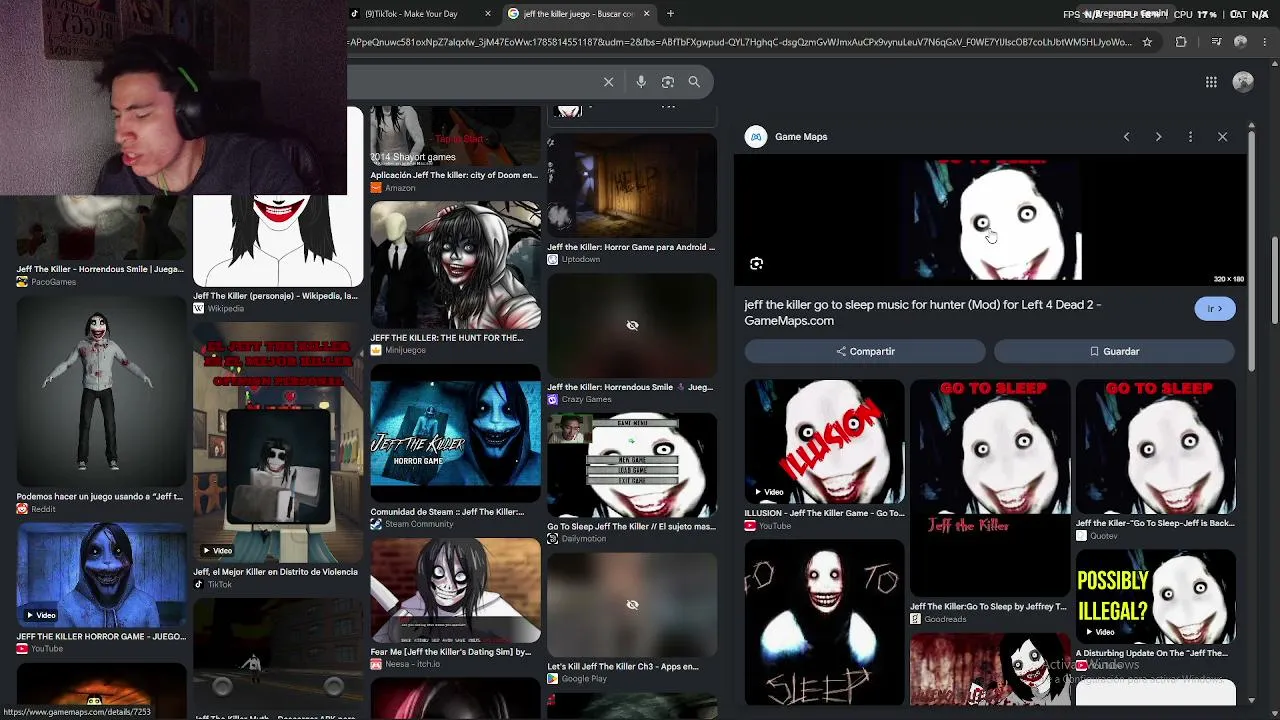Open the Minijuegos Hunt for the Slenderman thumbnail
Viewport: 1280px width, 720px height.
pyautogui.click(x=455, y=264)
